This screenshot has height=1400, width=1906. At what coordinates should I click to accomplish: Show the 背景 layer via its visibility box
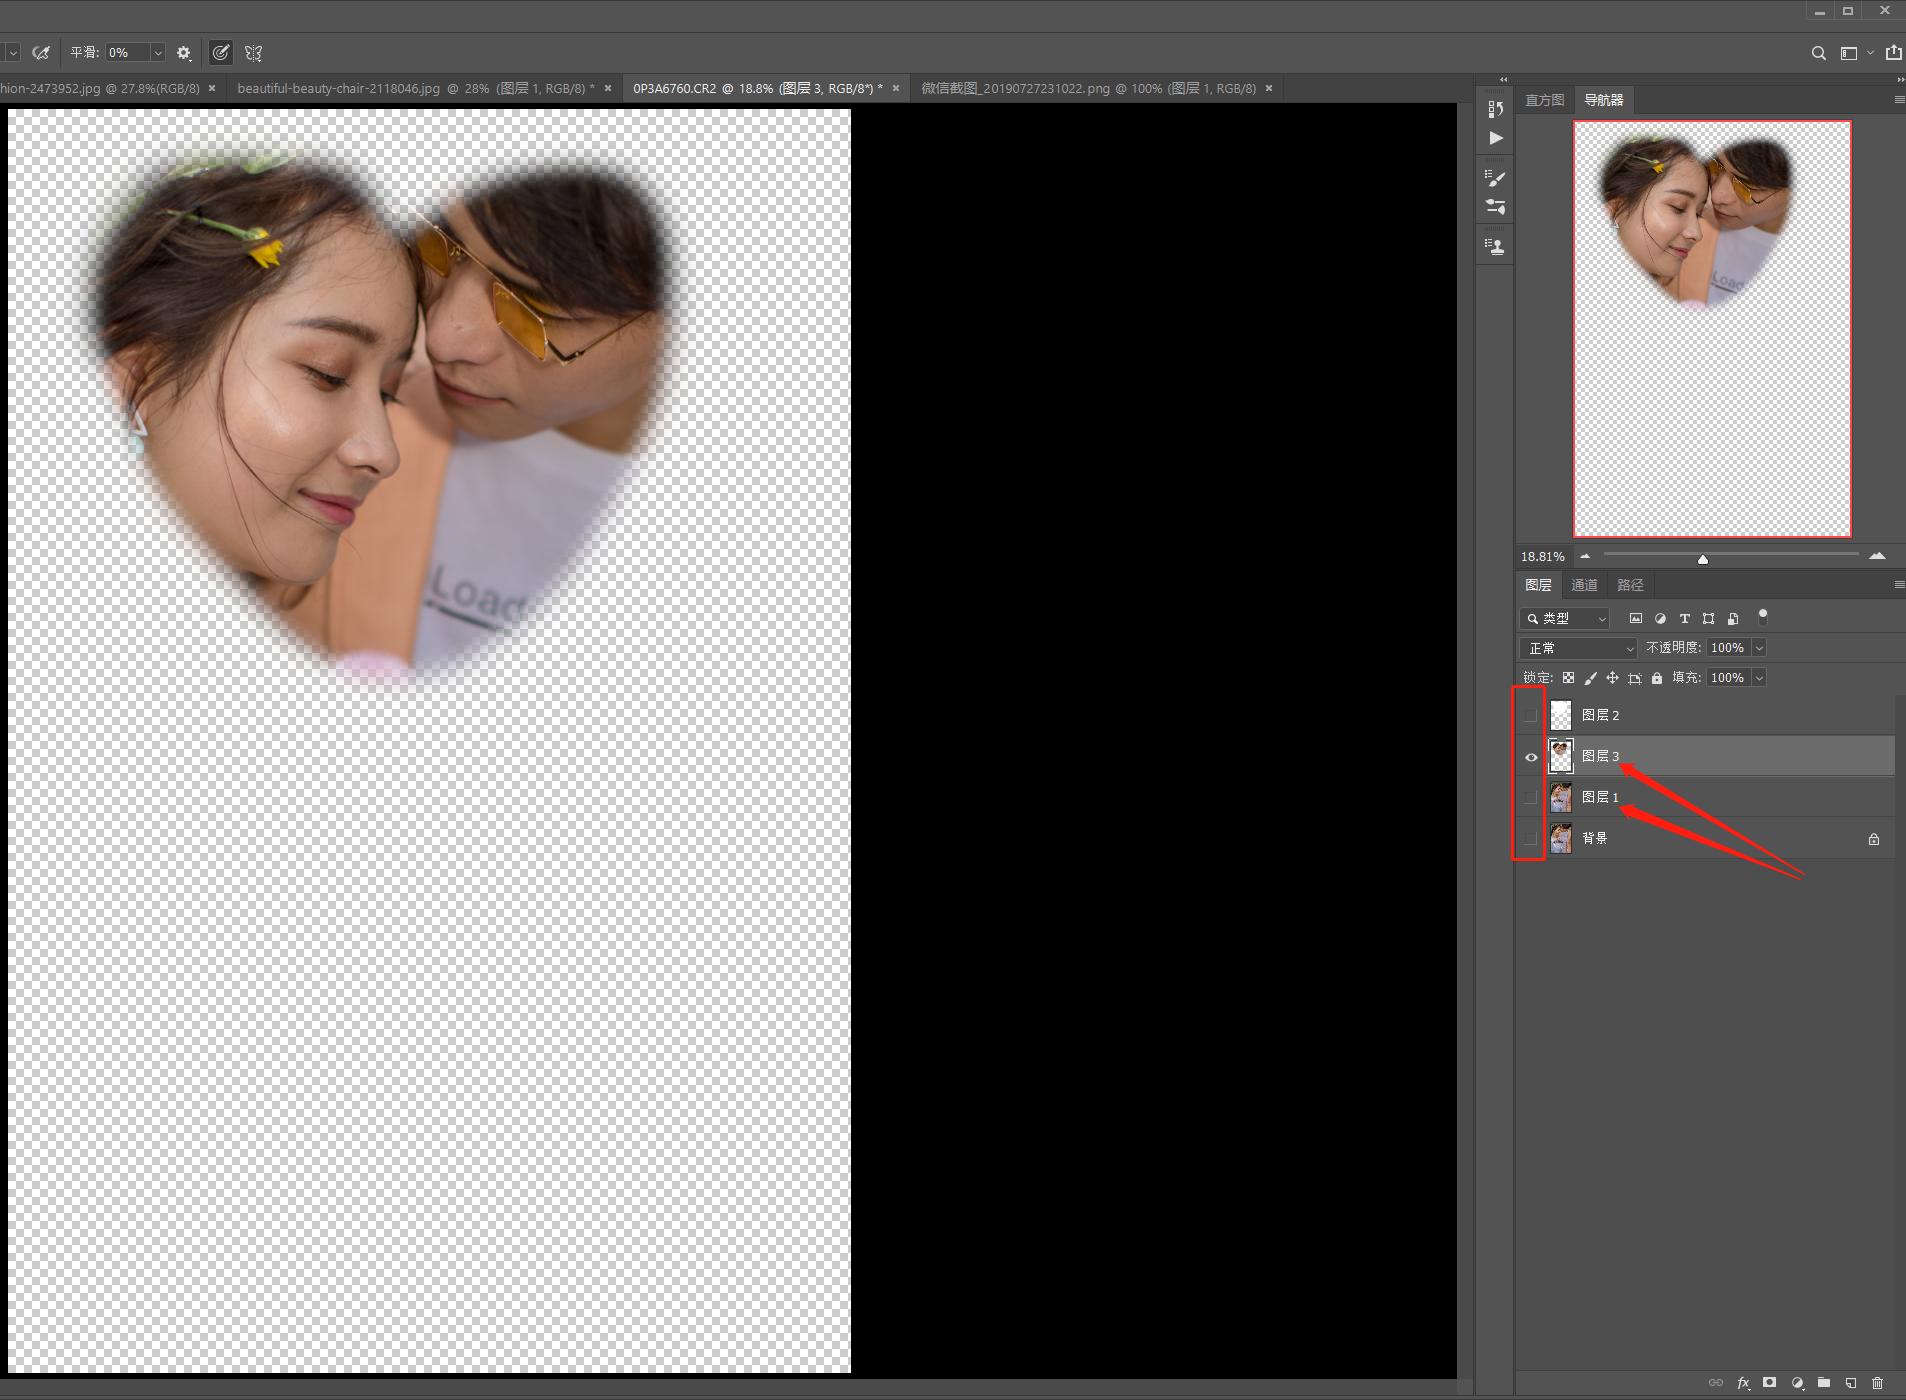click(1530, 839)
